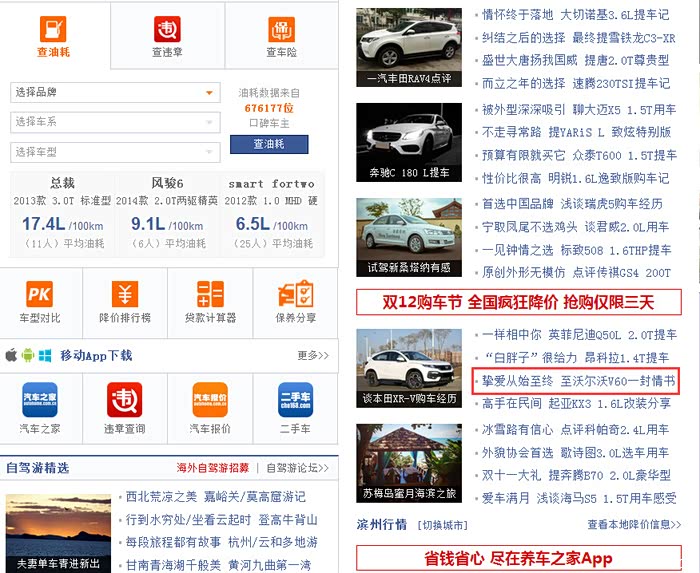
Task: Launch the 违章查询 app icon
Action: (125, 400)
